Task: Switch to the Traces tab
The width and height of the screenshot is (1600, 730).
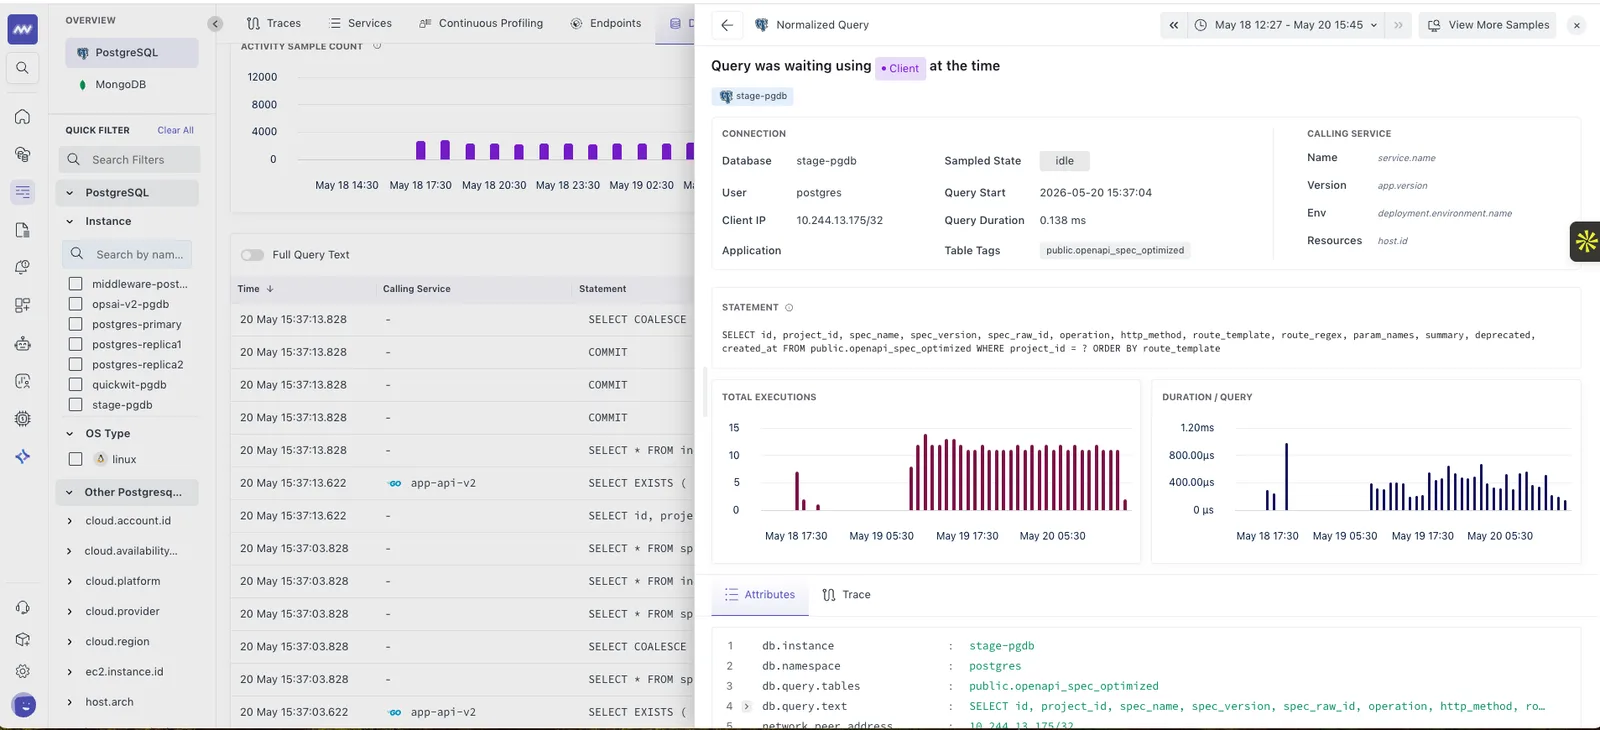Action: pos(274,23)
